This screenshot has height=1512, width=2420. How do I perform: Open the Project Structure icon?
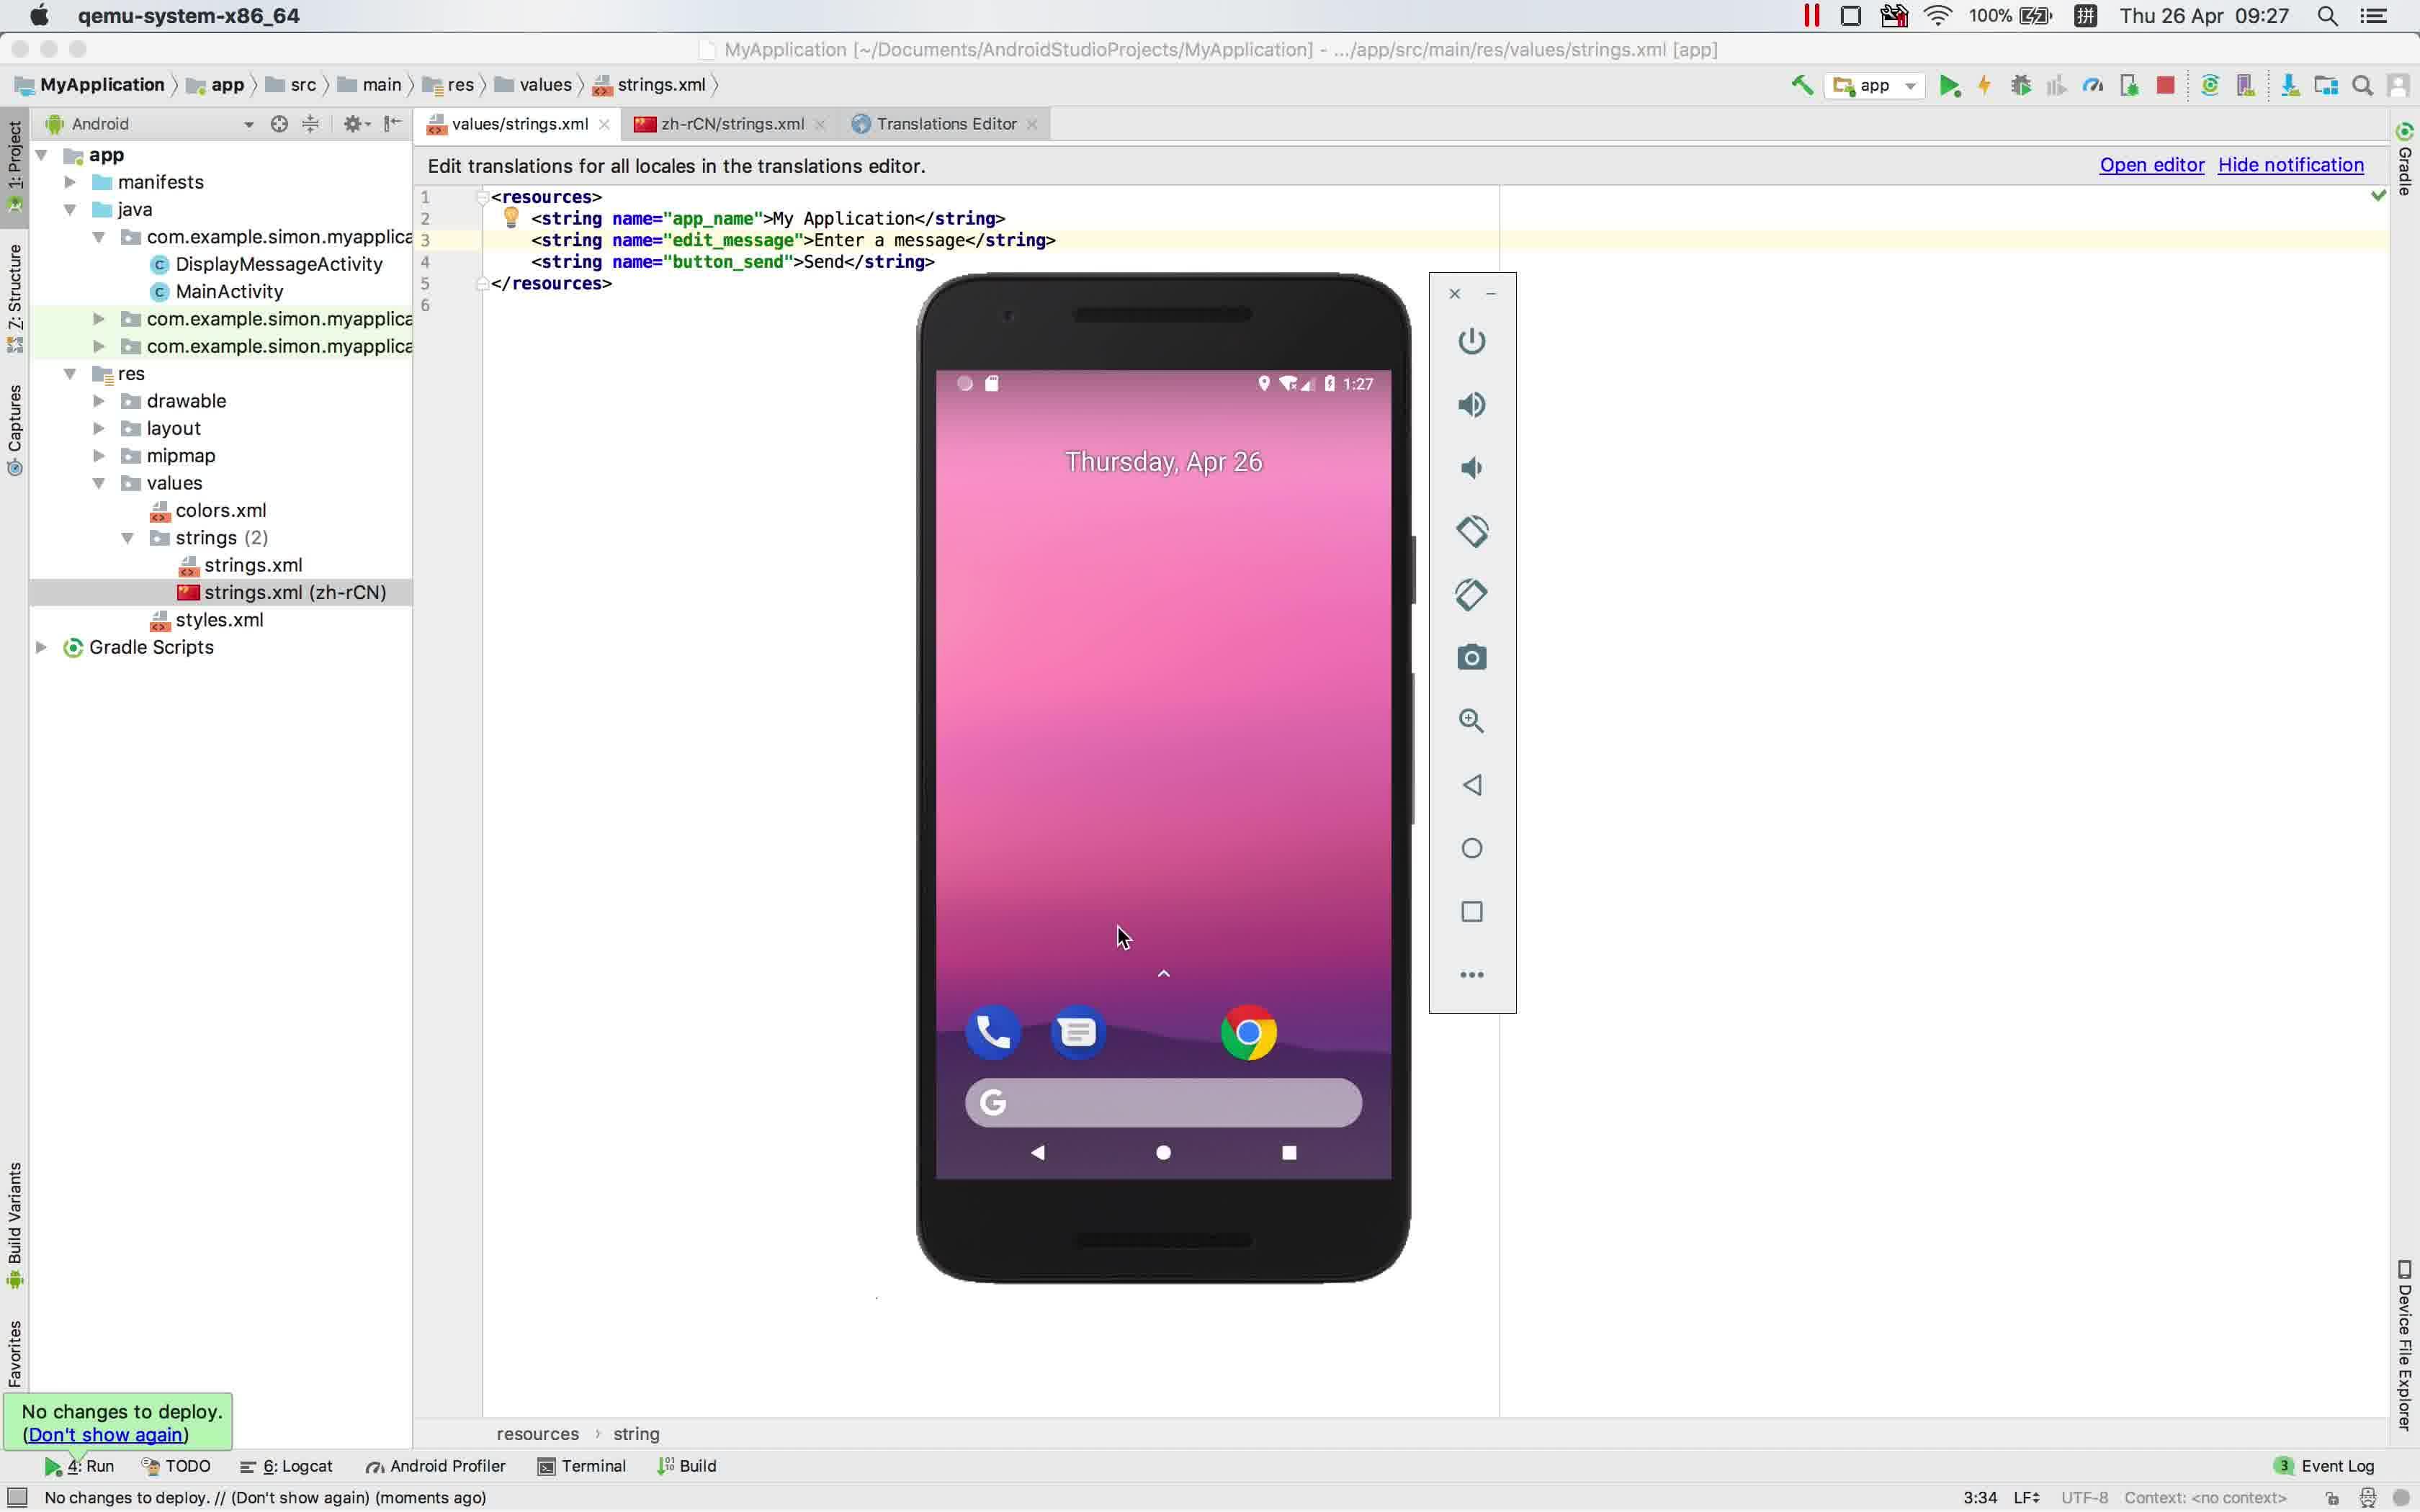click(2326, 86)
